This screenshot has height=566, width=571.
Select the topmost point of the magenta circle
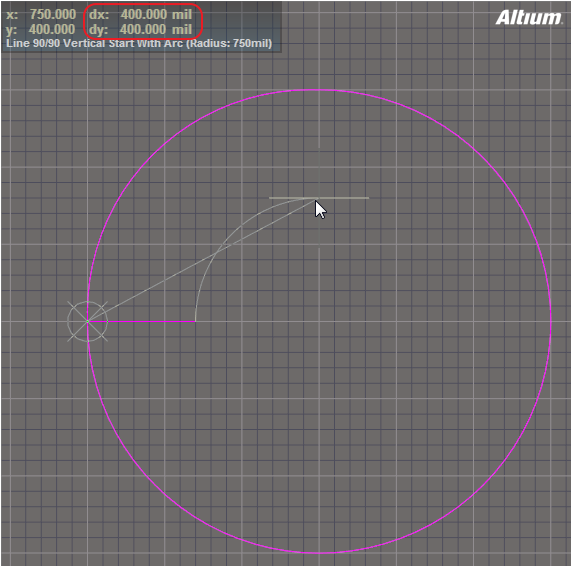[319, 90]
